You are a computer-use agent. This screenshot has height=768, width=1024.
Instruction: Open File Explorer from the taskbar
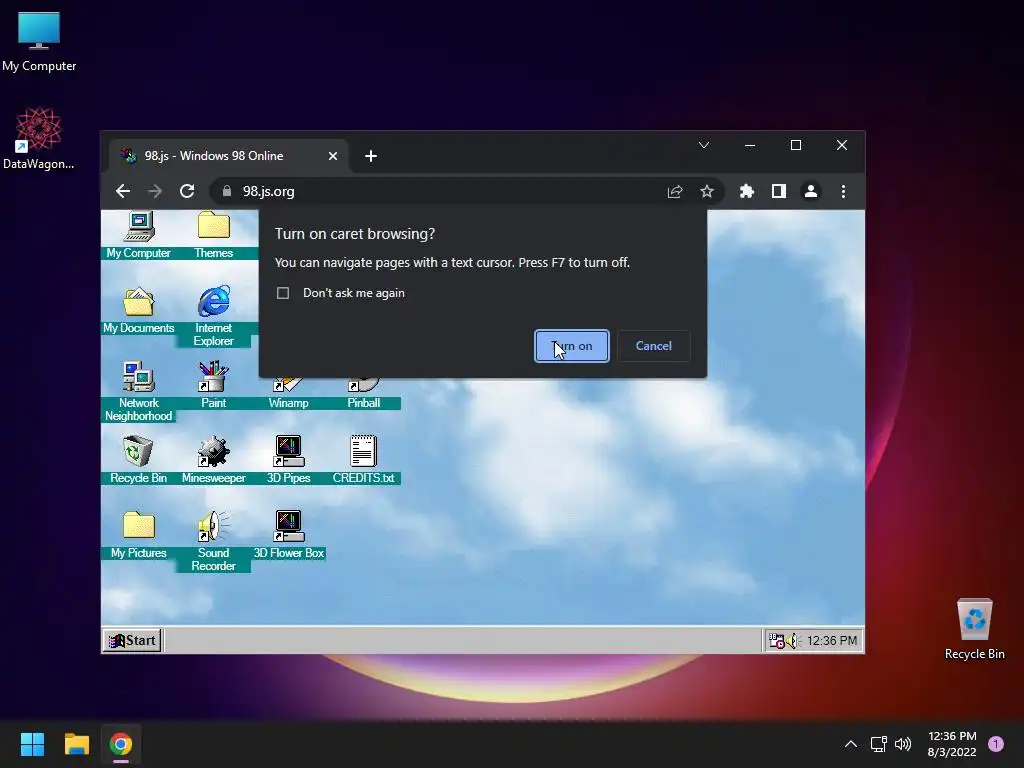(76, 744)
